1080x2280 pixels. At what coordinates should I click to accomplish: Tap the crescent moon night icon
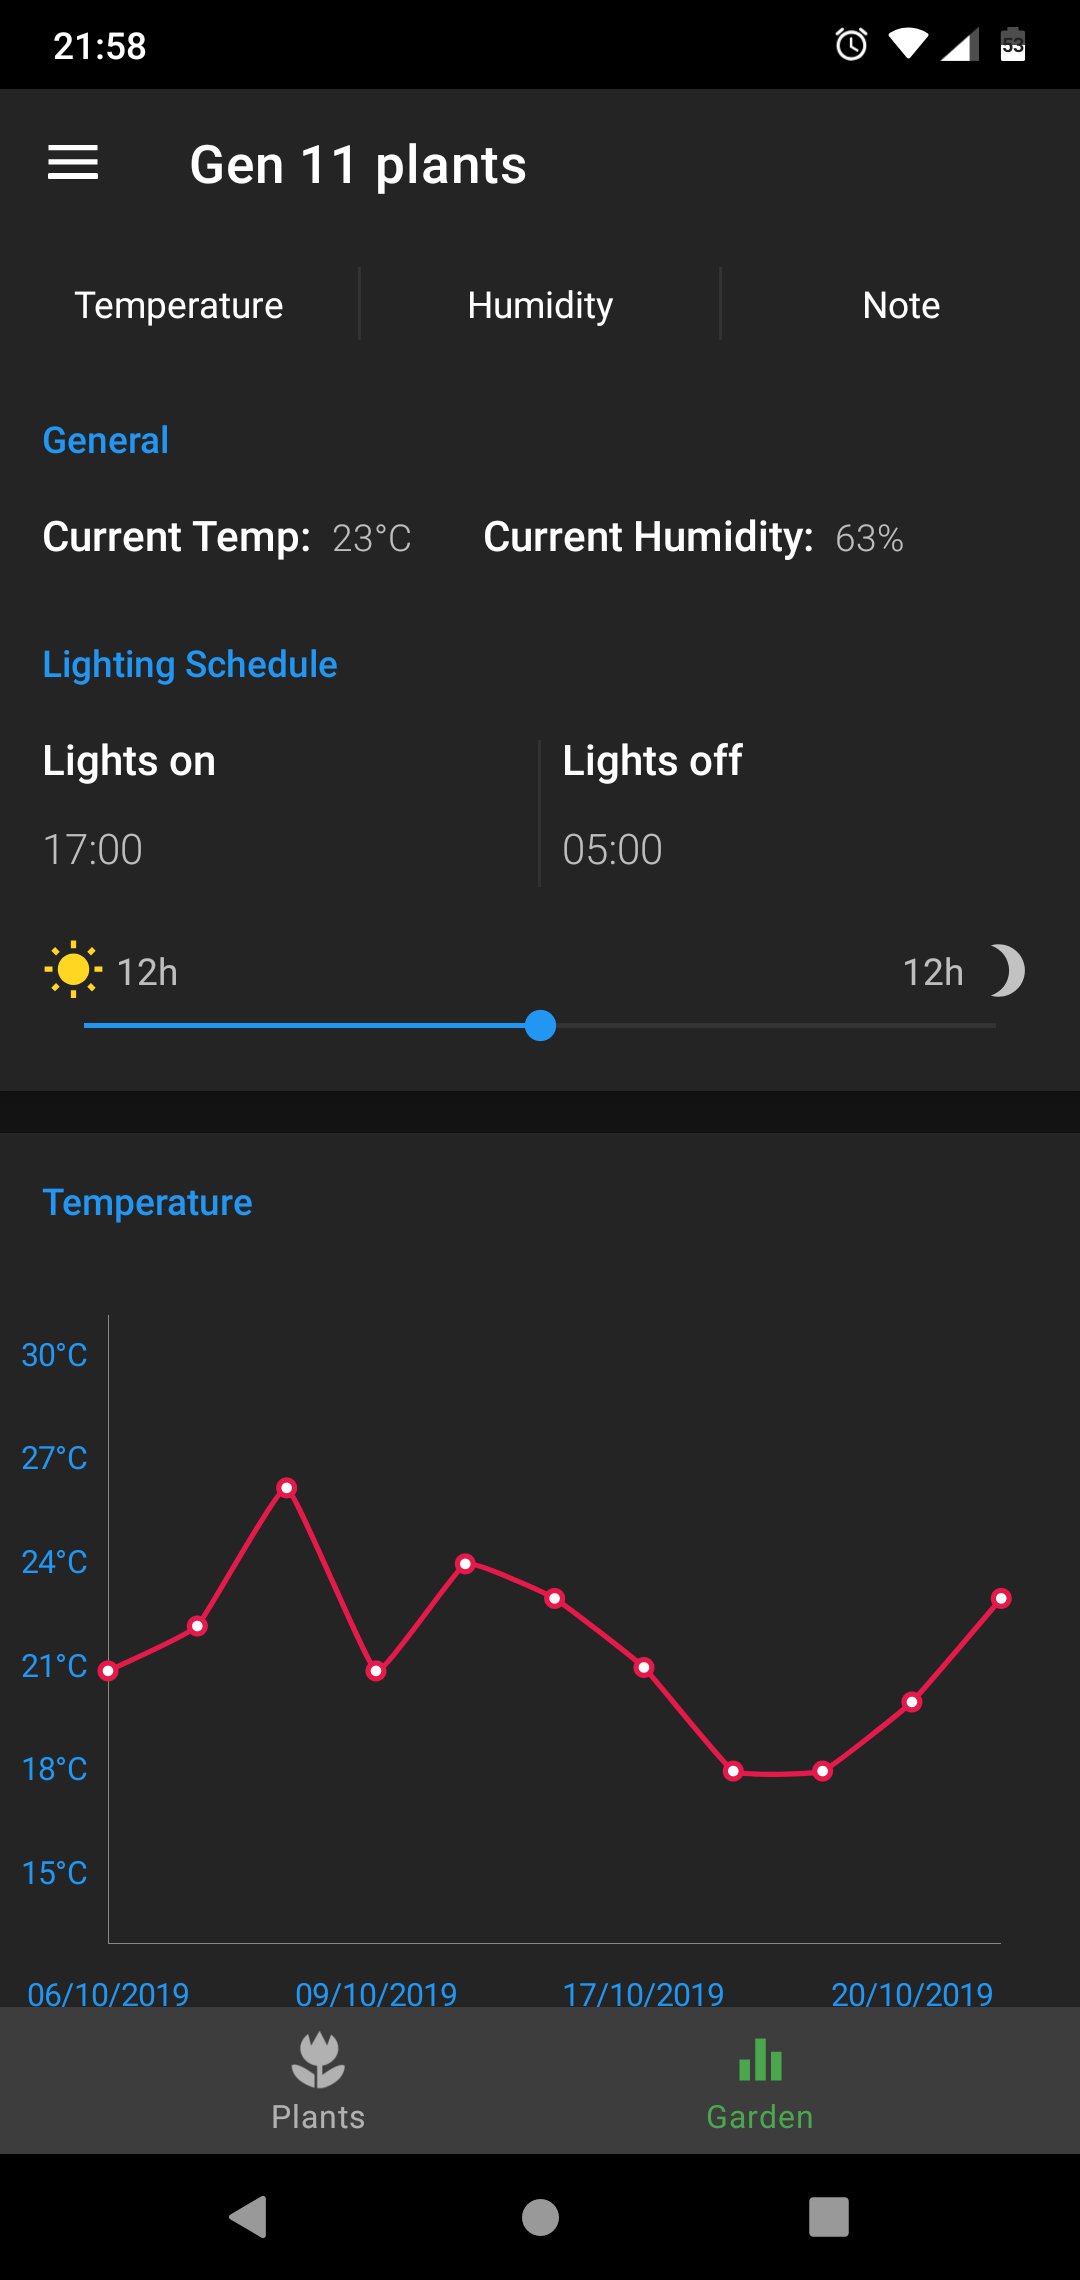coord(1008,971)
